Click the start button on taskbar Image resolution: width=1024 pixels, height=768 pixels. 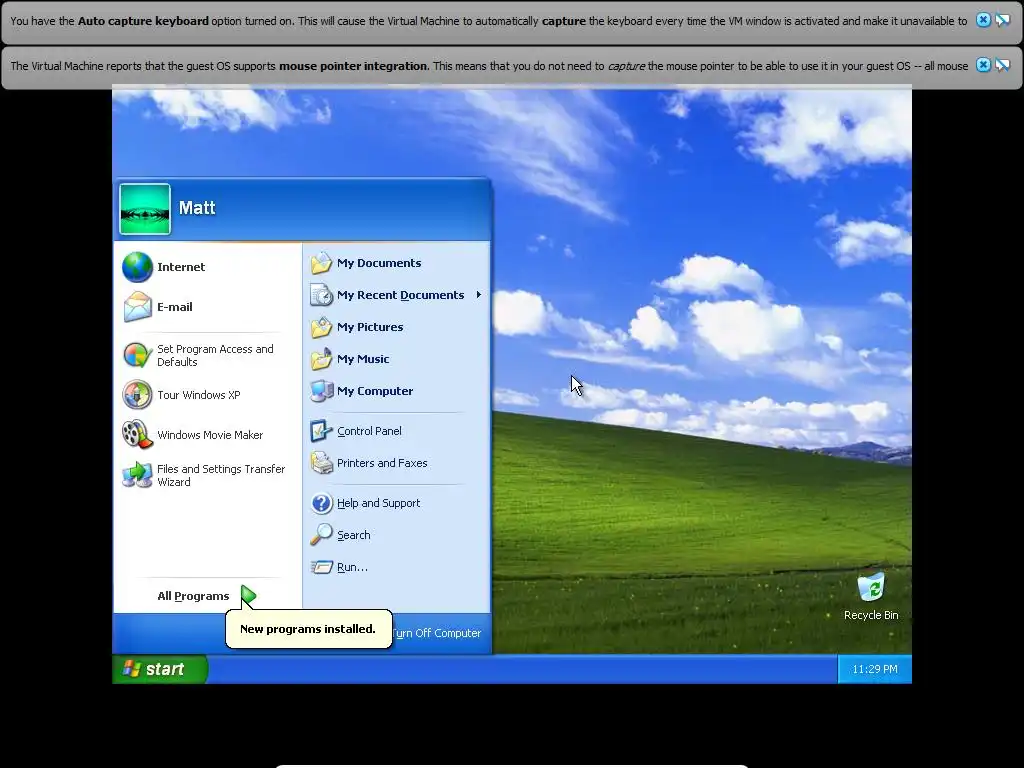click(160, 669)
